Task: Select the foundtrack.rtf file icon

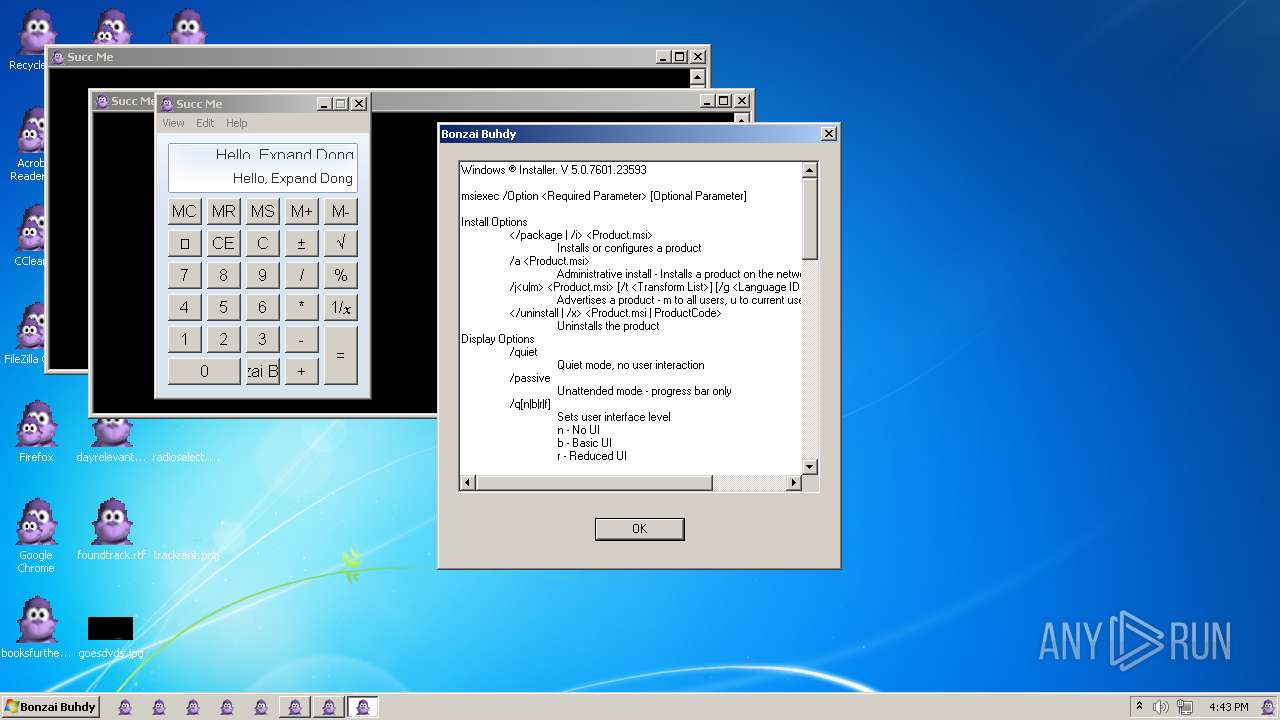Action: pyautogui.click(x=112, y=530)
